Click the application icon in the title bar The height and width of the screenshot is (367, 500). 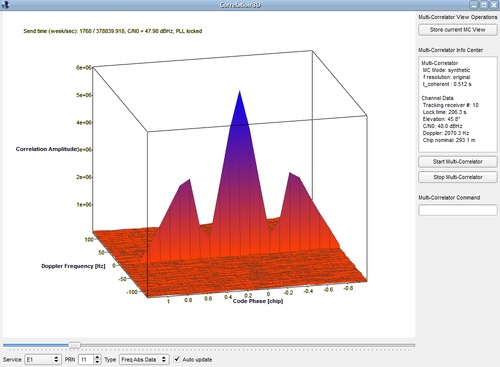5,5
